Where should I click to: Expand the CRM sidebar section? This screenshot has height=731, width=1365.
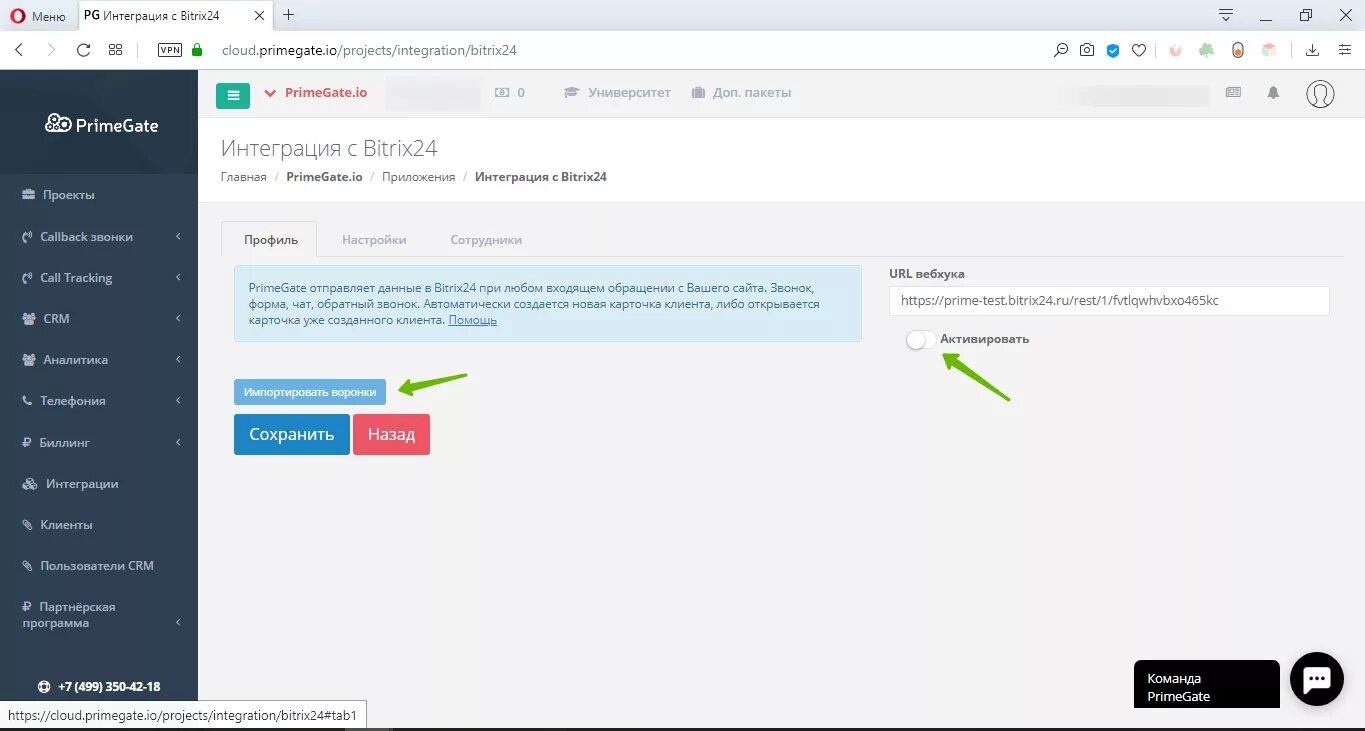99,319
